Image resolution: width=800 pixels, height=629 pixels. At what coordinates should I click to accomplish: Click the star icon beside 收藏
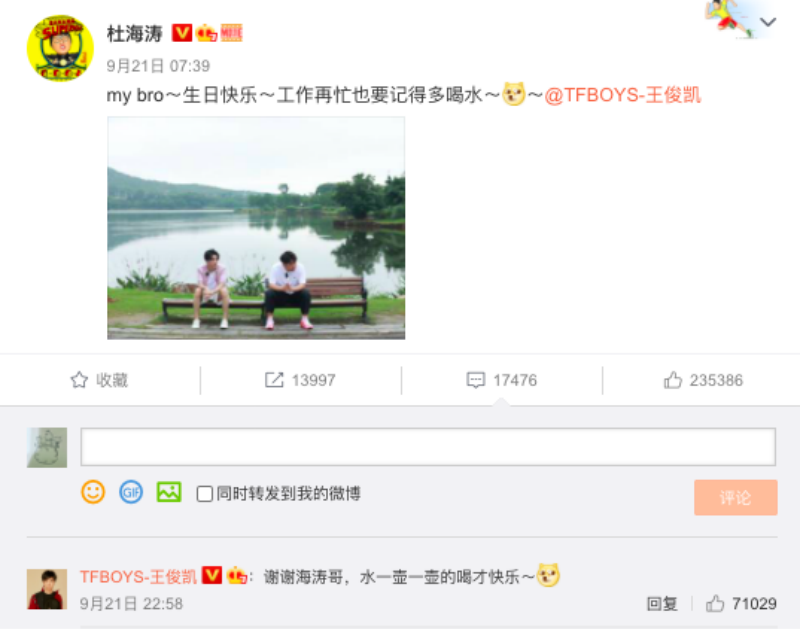[x=79, y=380]
